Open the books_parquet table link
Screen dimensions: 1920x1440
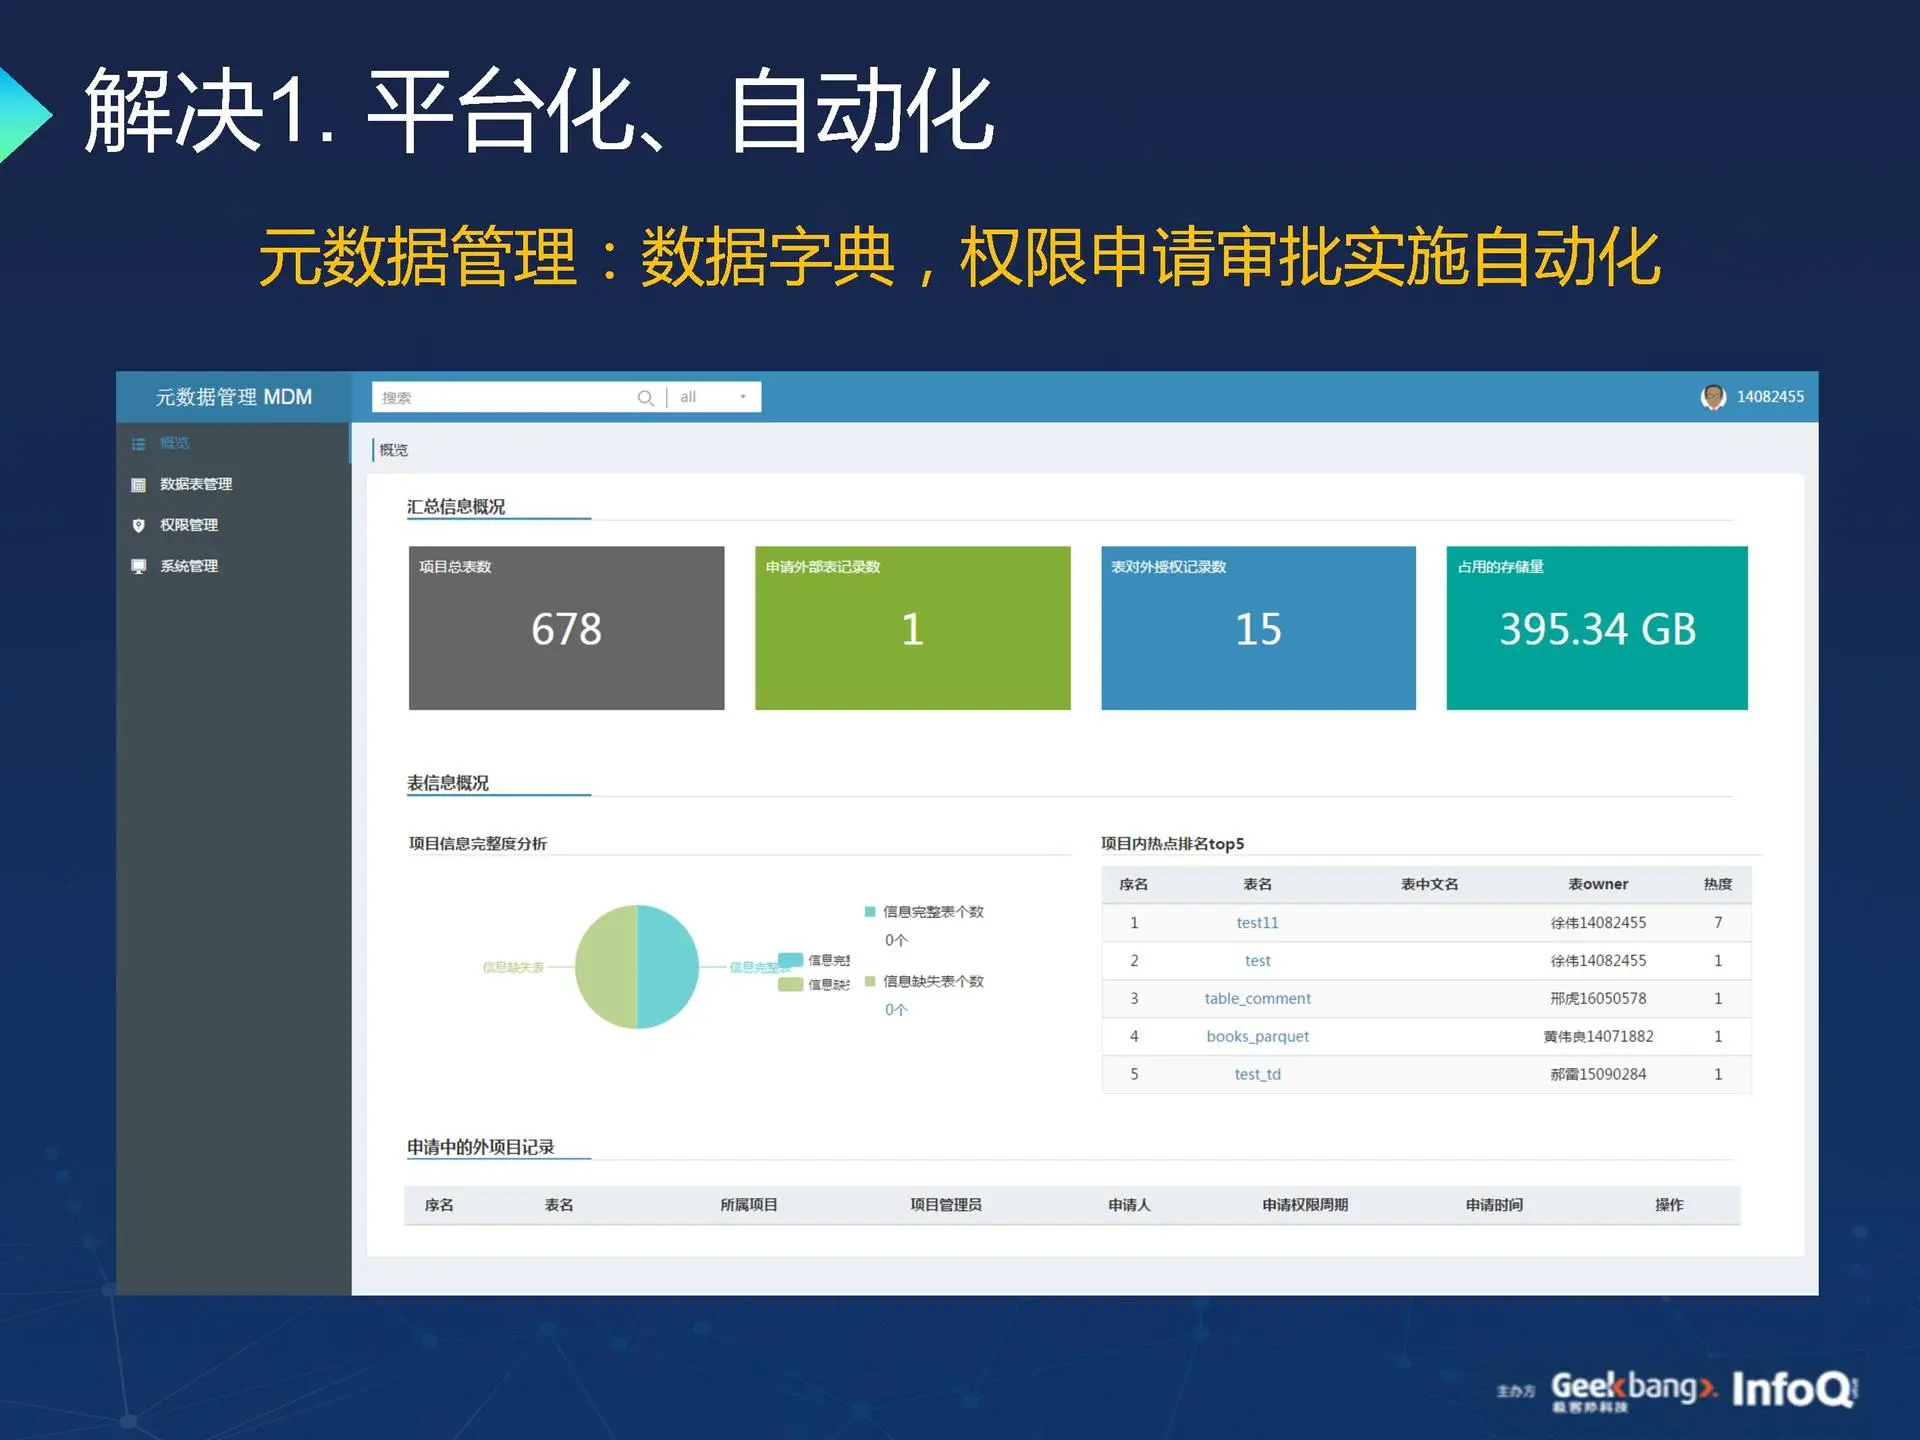click(1257, 1037)
